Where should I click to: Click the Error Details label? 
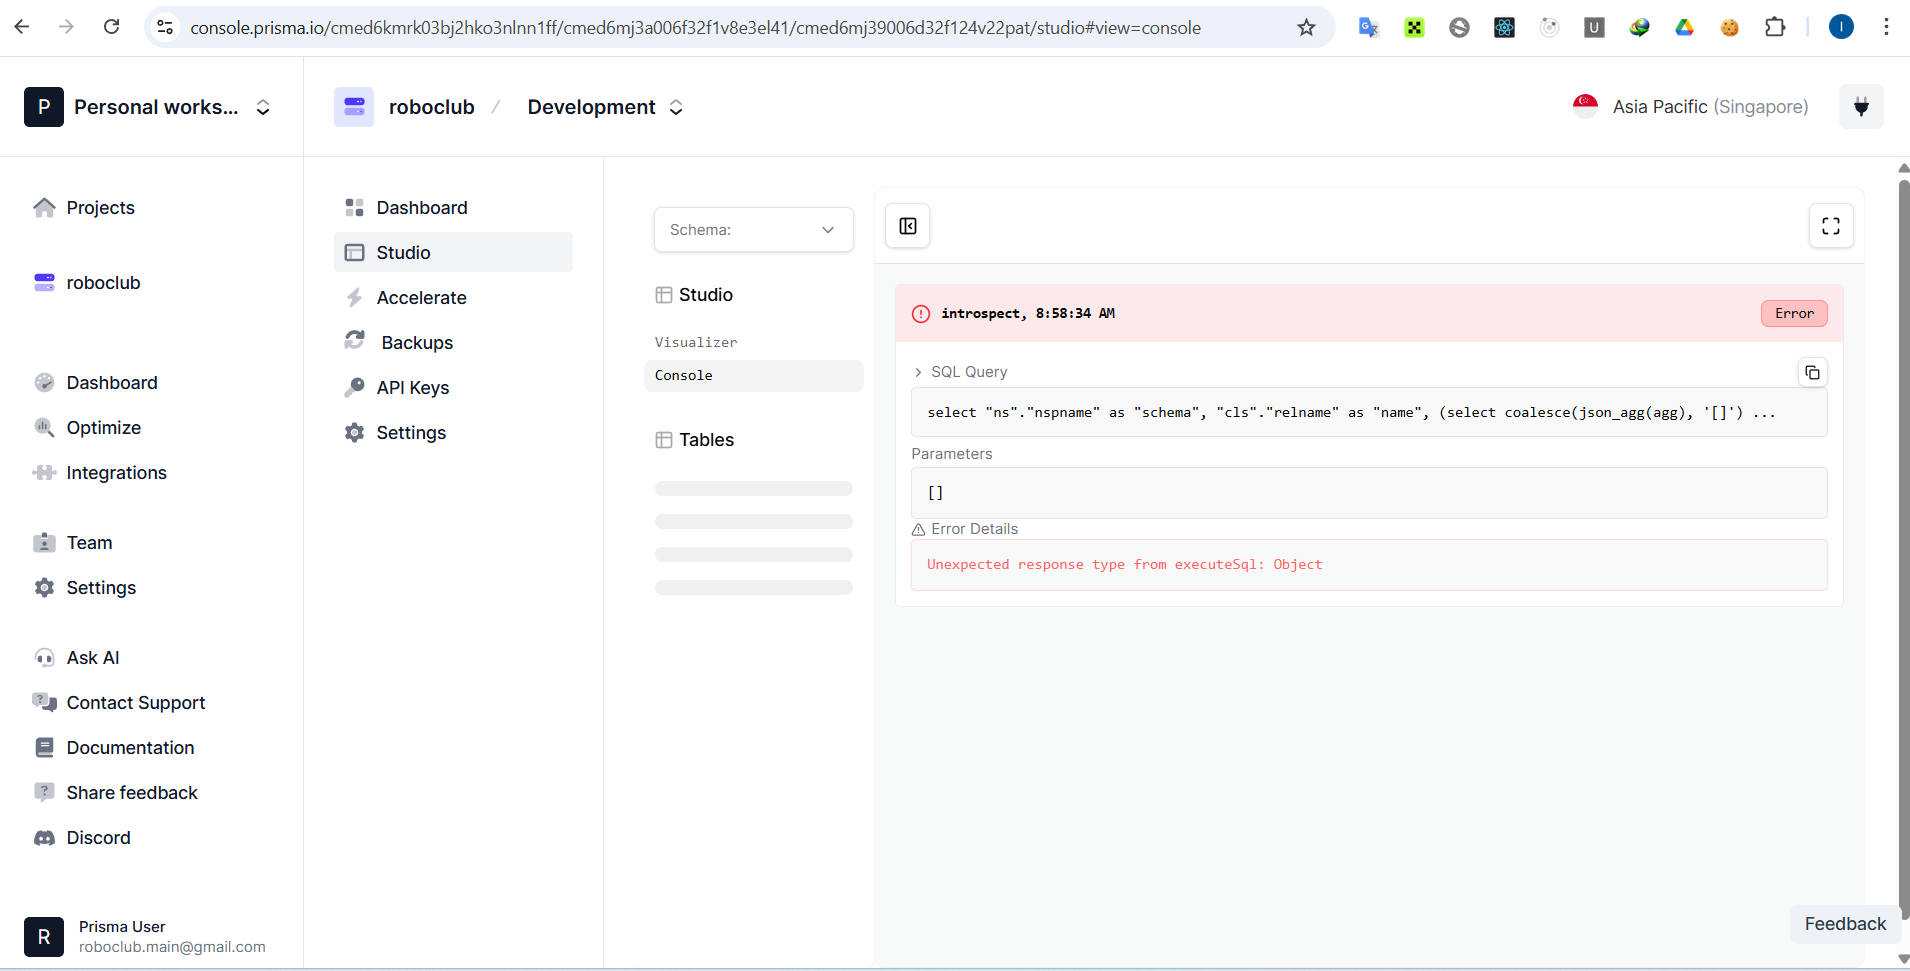coord(974,529)
